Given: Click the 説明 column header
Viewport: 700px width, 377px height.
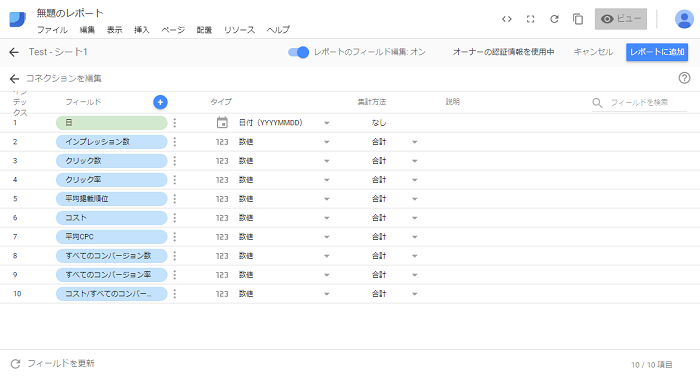Looking at the screenshot, I should pos(453,102).
